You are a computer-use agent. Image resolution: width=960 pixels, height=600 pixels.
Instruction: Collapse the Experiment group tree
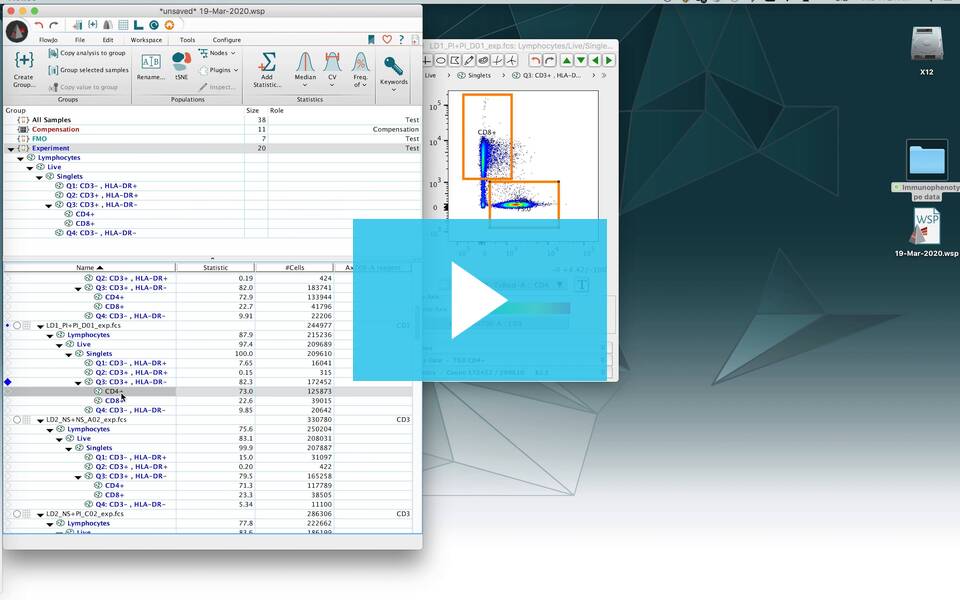tap(10, 149)
